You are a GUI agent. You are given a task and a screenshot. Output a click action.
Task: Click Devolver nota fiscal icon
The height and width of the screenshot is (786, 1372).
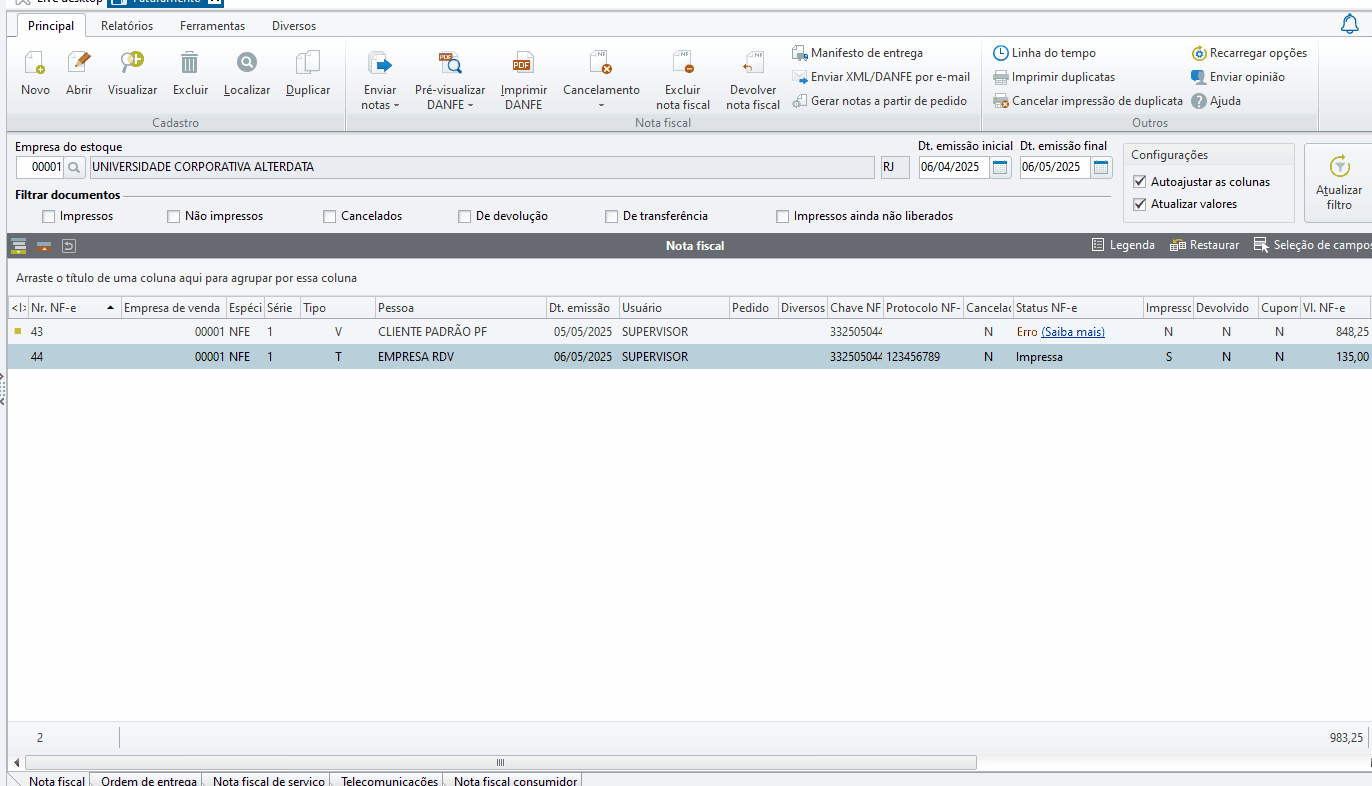click(753, 64)
